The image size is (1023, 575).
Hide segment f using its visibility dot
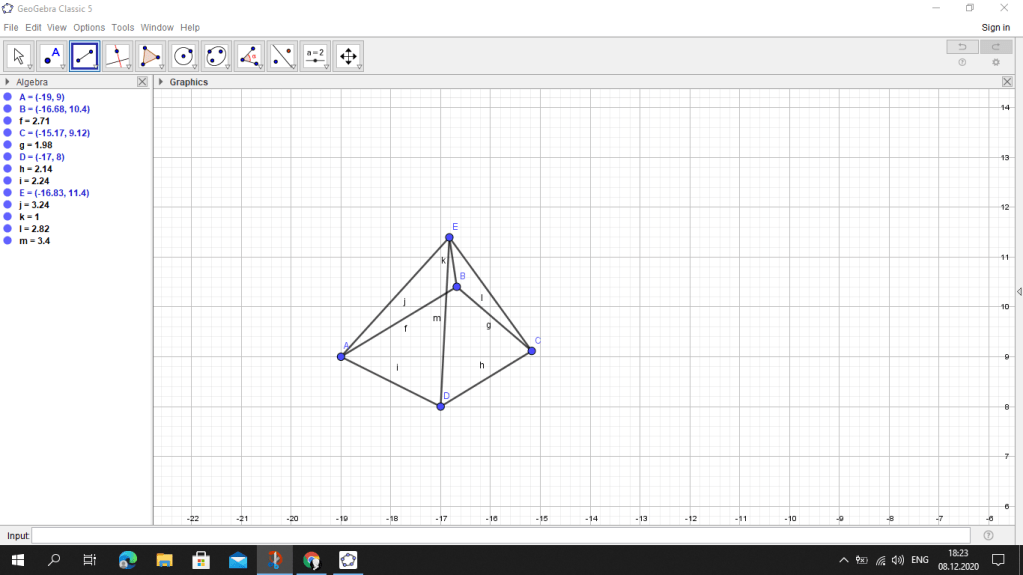[x=8, y=121]
